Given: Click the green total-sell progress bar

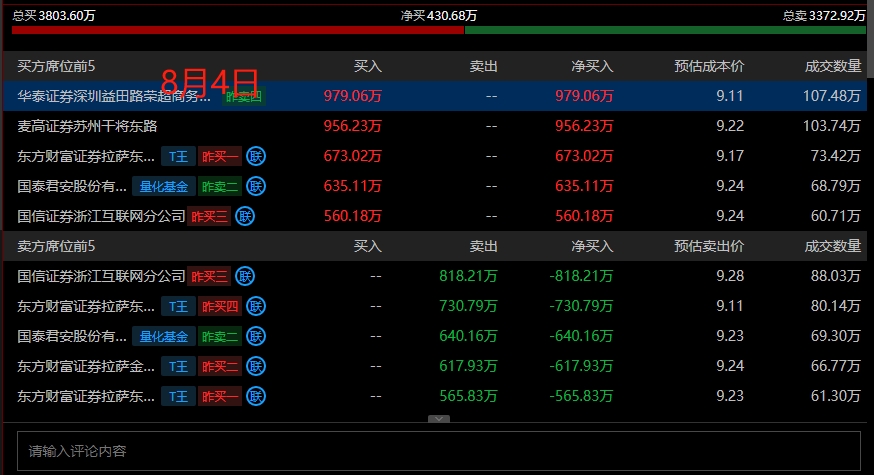Looking at the screenshot, I should [x=666, y=30].
